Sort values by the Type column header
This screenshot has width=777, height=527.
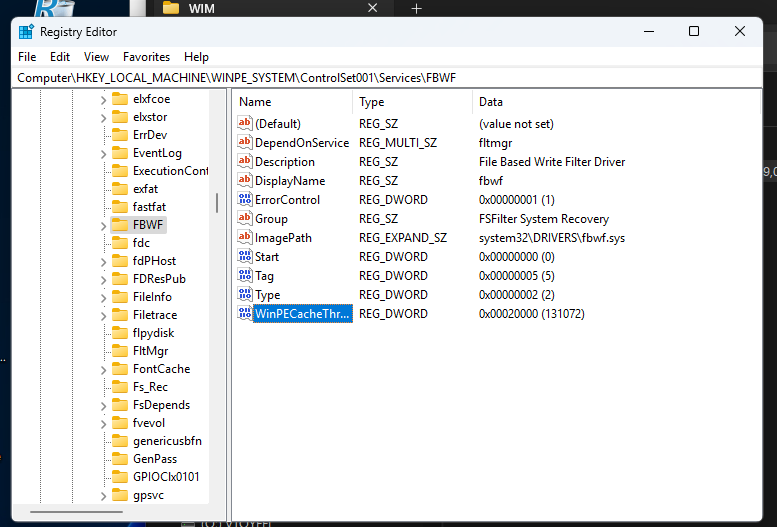(412, 102)
